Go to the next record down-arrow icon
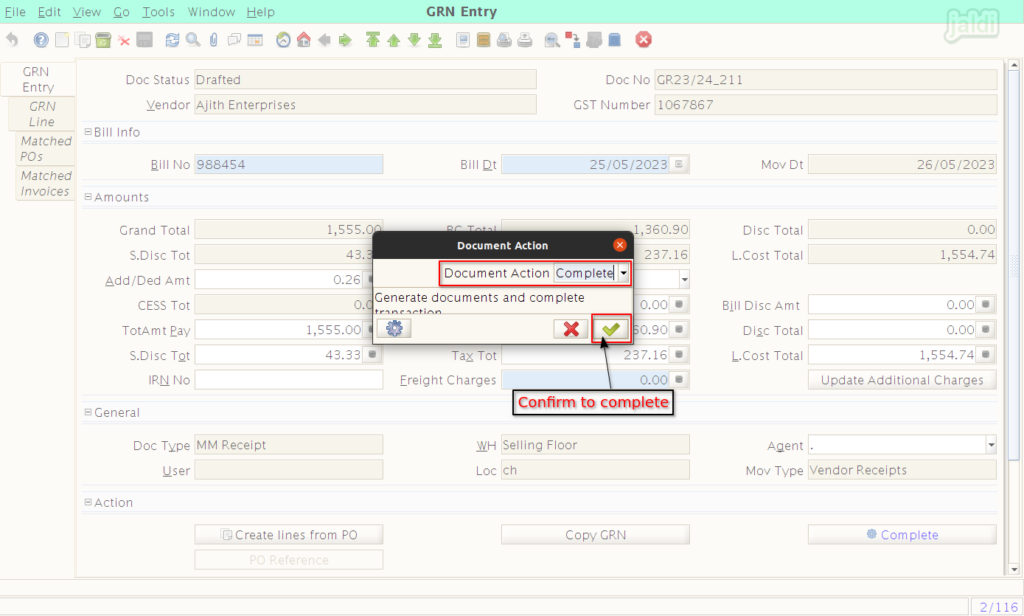This screenshot has width=1024, height=616. coord(415,40)
